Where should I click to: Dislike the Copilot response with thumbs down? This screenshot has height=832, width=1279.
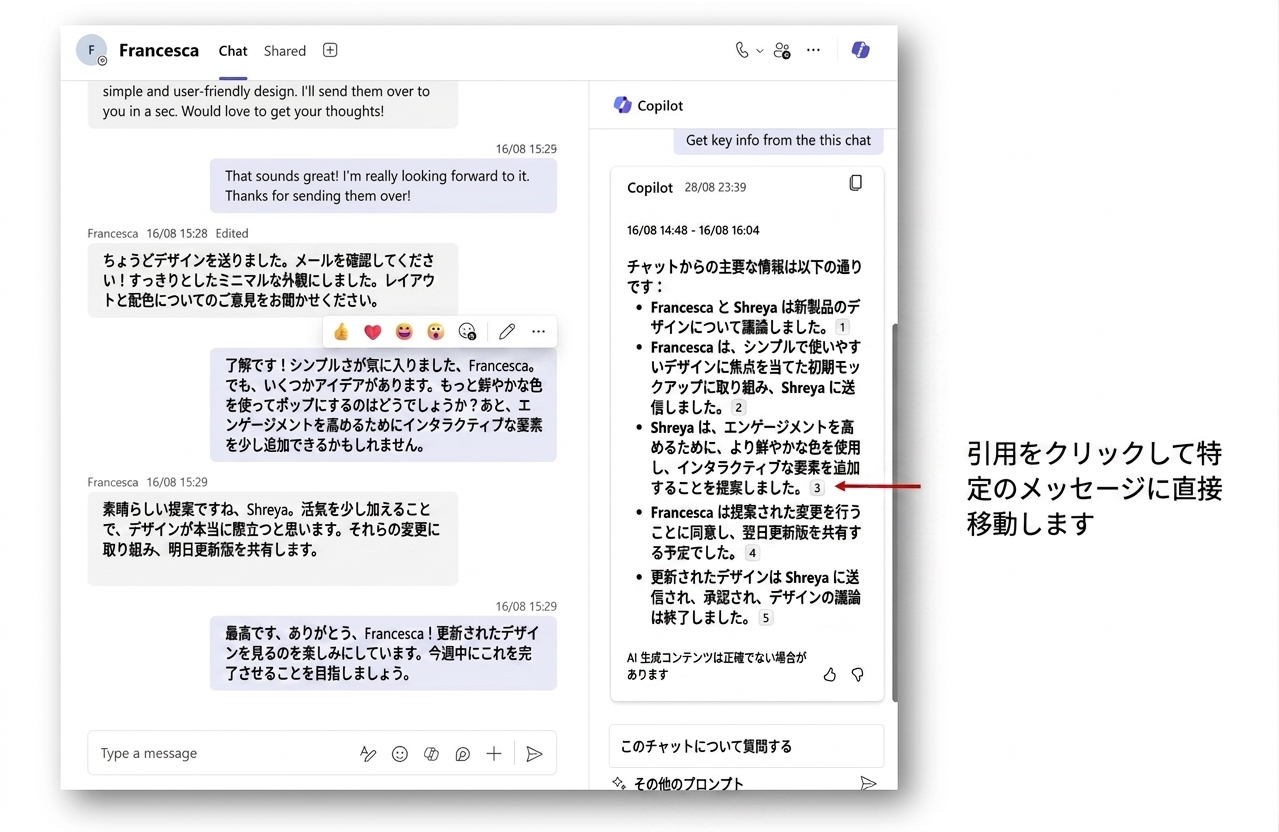(x=857, y=675)
